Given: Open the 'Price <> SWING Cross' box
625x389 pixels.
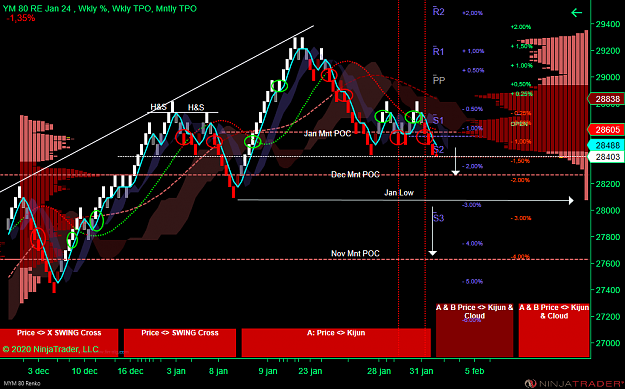Looking at the screenshot, I should (x=180, y=343).
